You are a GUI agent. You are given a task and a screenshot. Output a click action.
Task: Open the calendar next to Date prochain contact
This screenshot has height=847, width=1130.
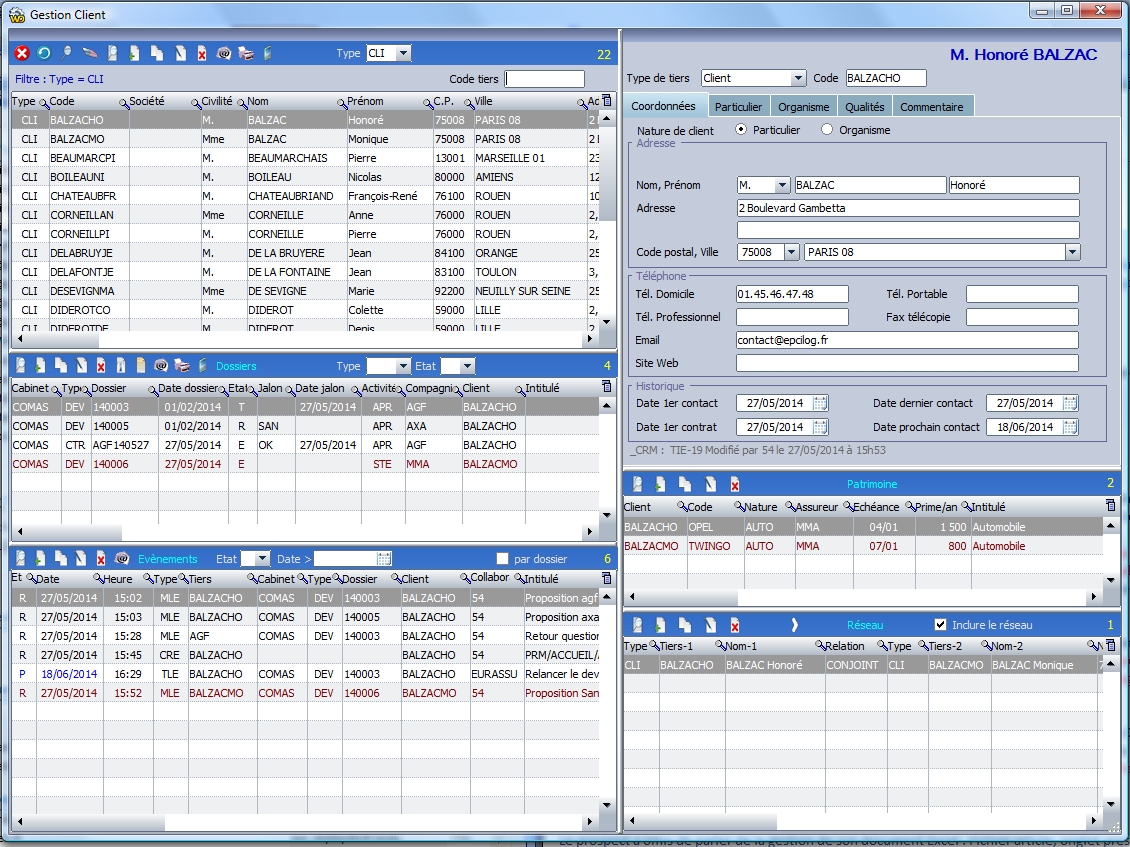(x=1070, y=427)
